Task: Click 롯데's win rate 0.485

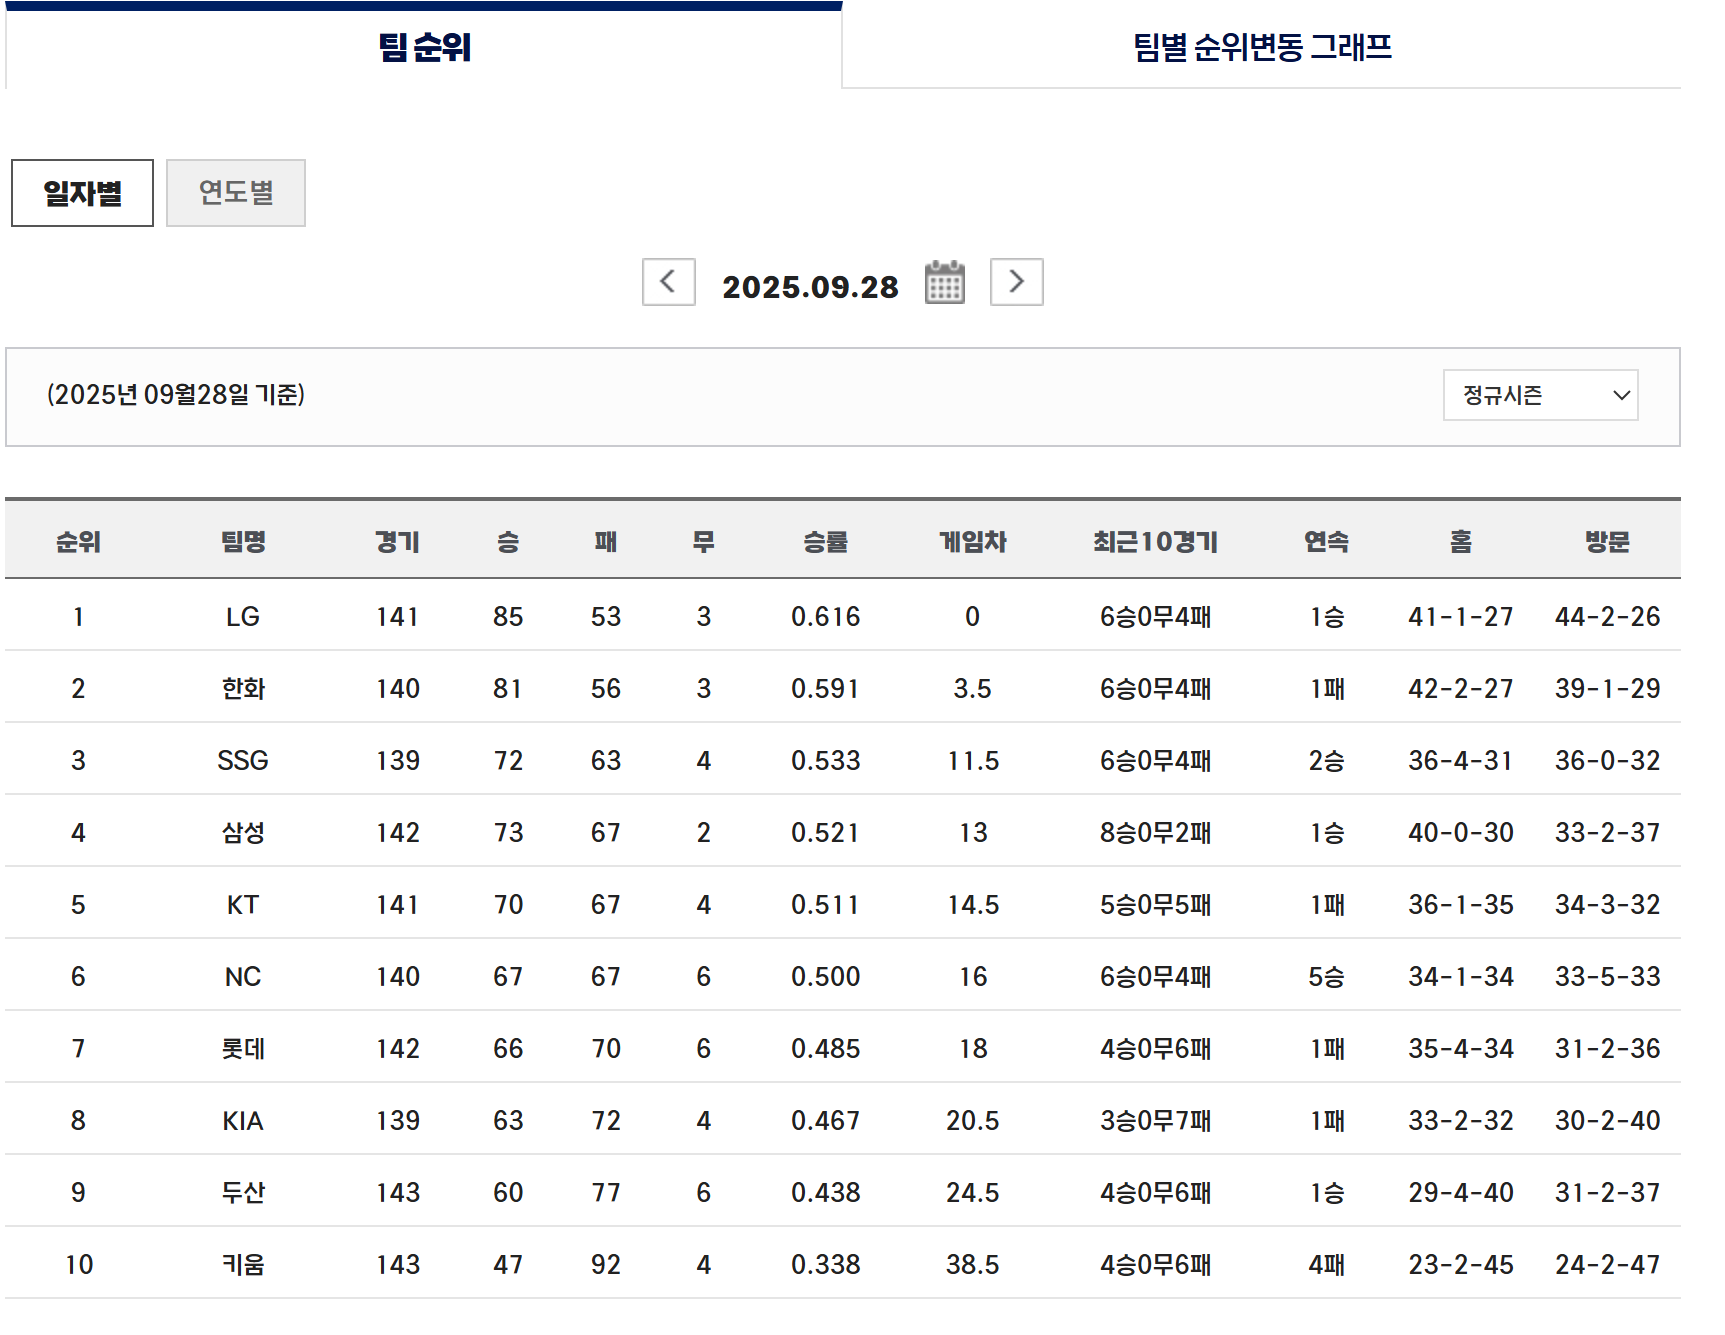Action: pos(825,1048)
